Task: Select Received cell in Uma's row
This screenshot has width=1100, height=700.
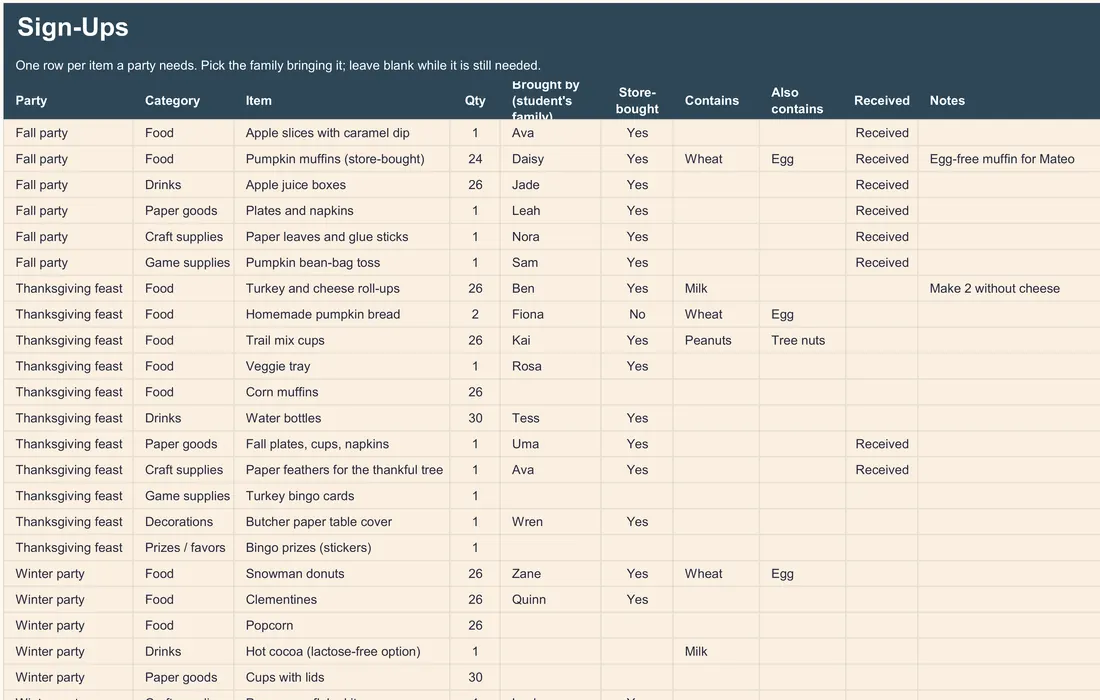Action: click(x=882, y=444)
